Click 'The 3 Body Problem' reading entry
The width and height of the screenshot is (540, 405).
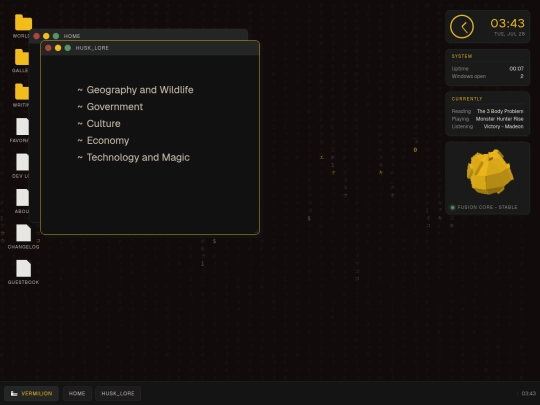pos(500,111)
